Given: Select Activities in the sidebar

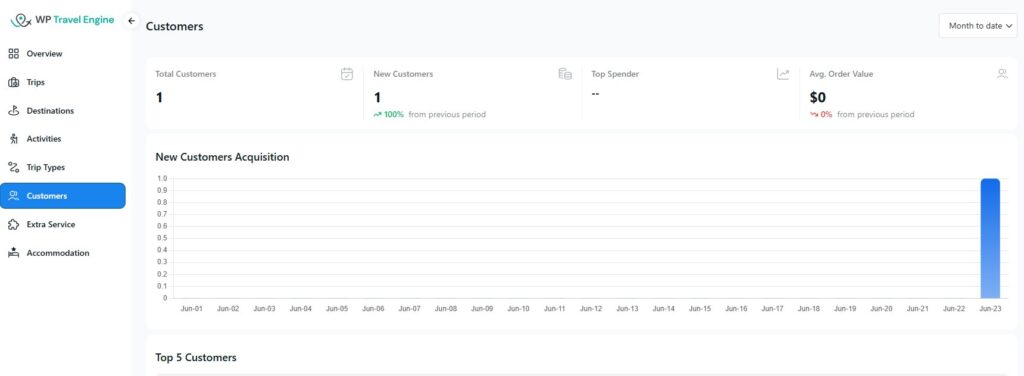Looking at the screenshot, I should (63, 139).
